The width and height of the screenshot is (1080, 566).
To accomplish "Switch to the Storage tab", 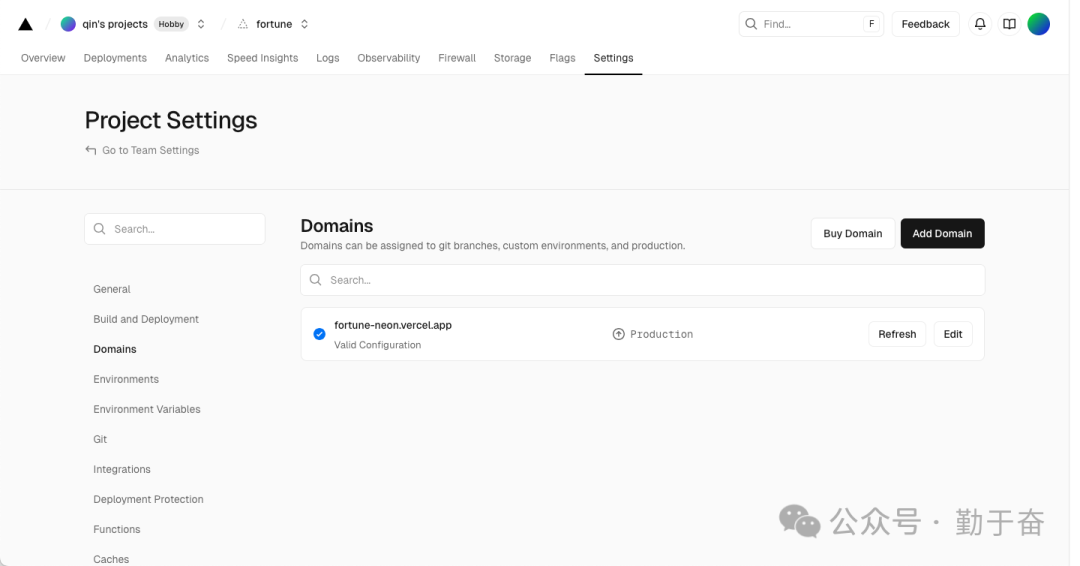I will point(512,58).
